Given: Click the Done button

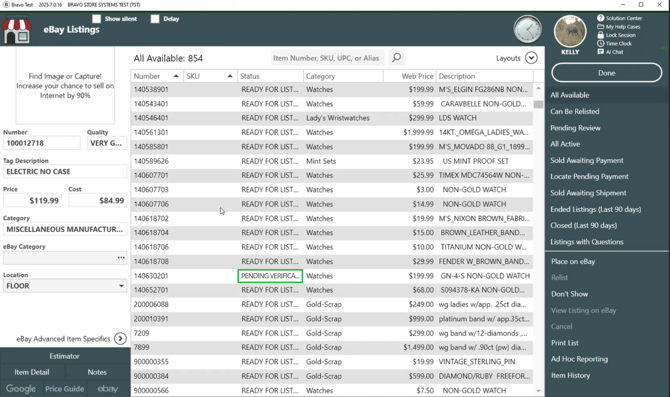Looking at the screenshot, I should (607, 73).
